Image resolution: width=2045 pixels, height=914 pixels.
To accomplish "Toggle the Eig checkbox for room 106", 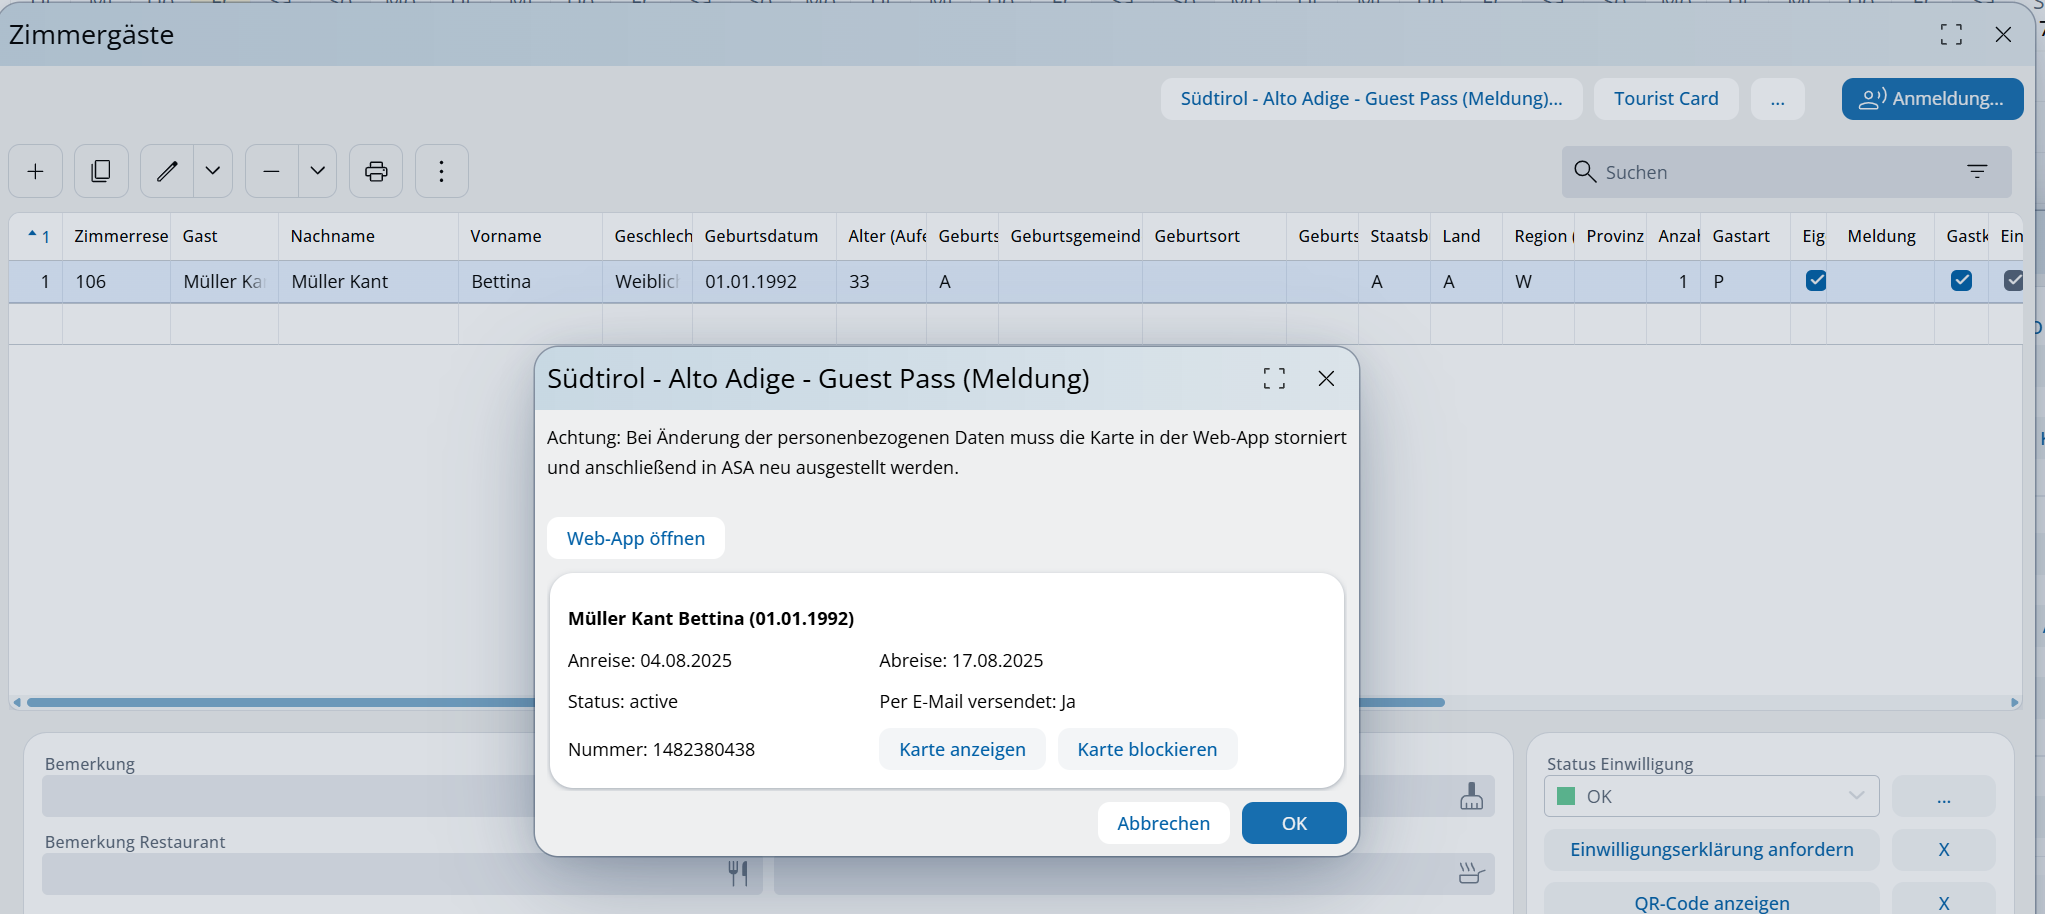I will click(x=1815, y=281).
